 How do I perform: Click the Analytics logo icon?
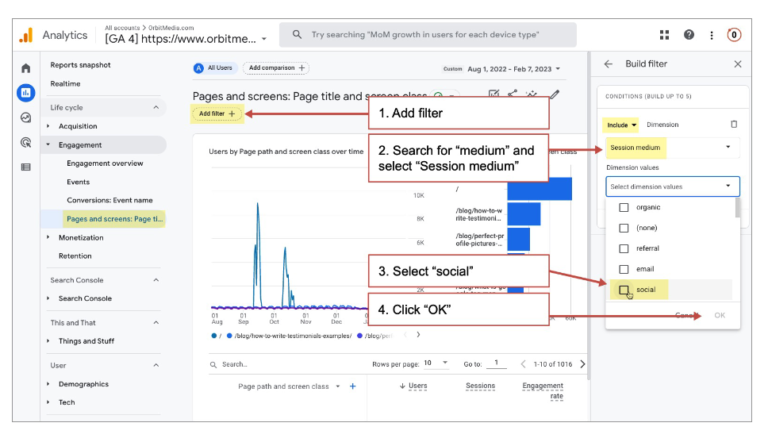coord(26,35)
